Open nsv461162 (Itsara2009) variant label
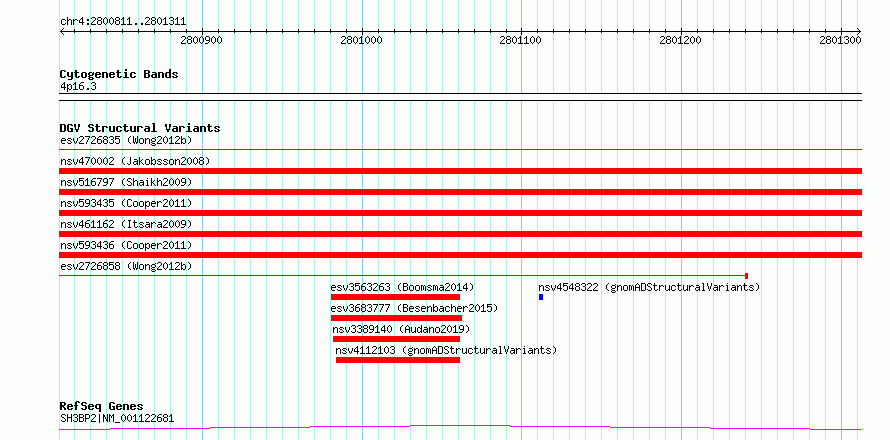 click(x=126, y=224)
